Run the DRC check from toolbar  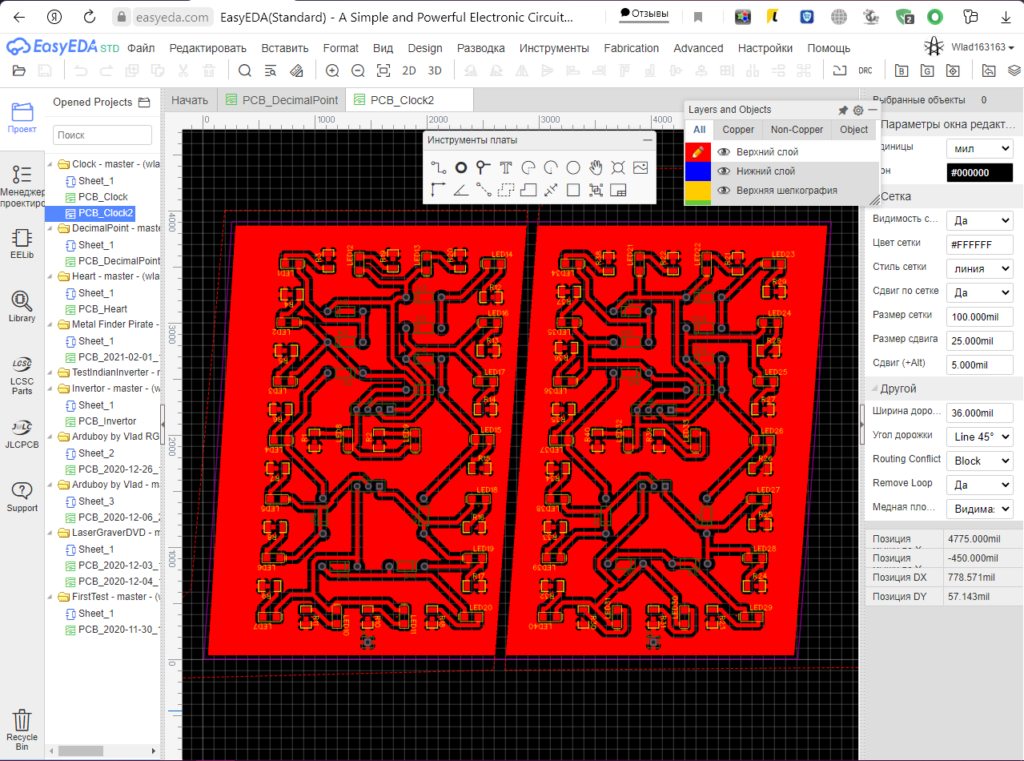(866, 71)
